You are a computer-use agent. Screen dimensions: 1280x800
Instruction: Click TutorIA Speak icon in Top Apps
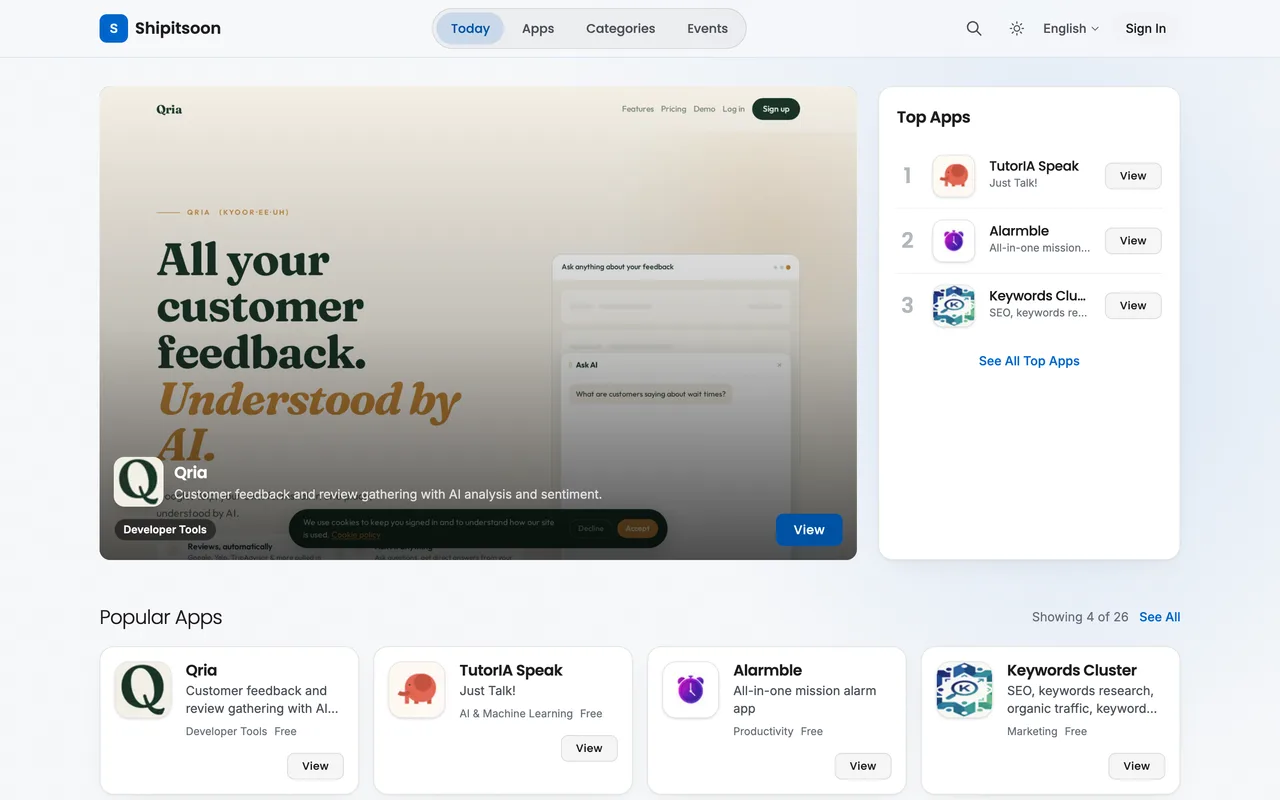(954, 176)
